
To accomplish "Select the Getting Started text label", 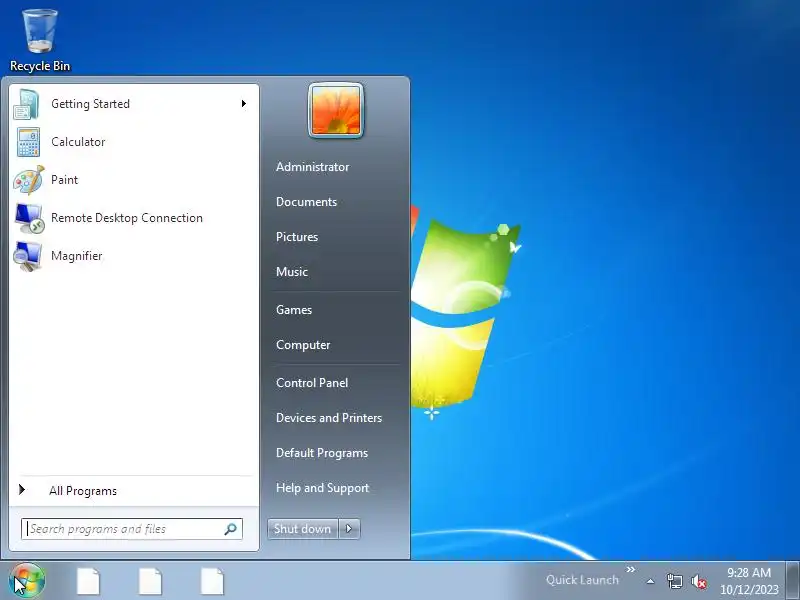I will (90, 104).
